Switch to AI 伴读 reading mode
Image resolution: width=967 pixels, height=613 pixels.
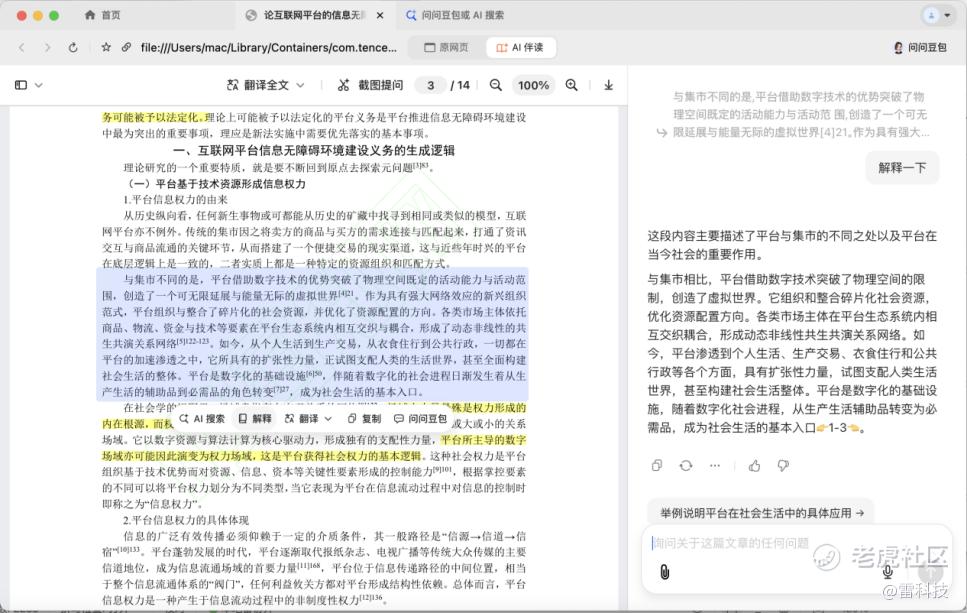pos(521,47)
